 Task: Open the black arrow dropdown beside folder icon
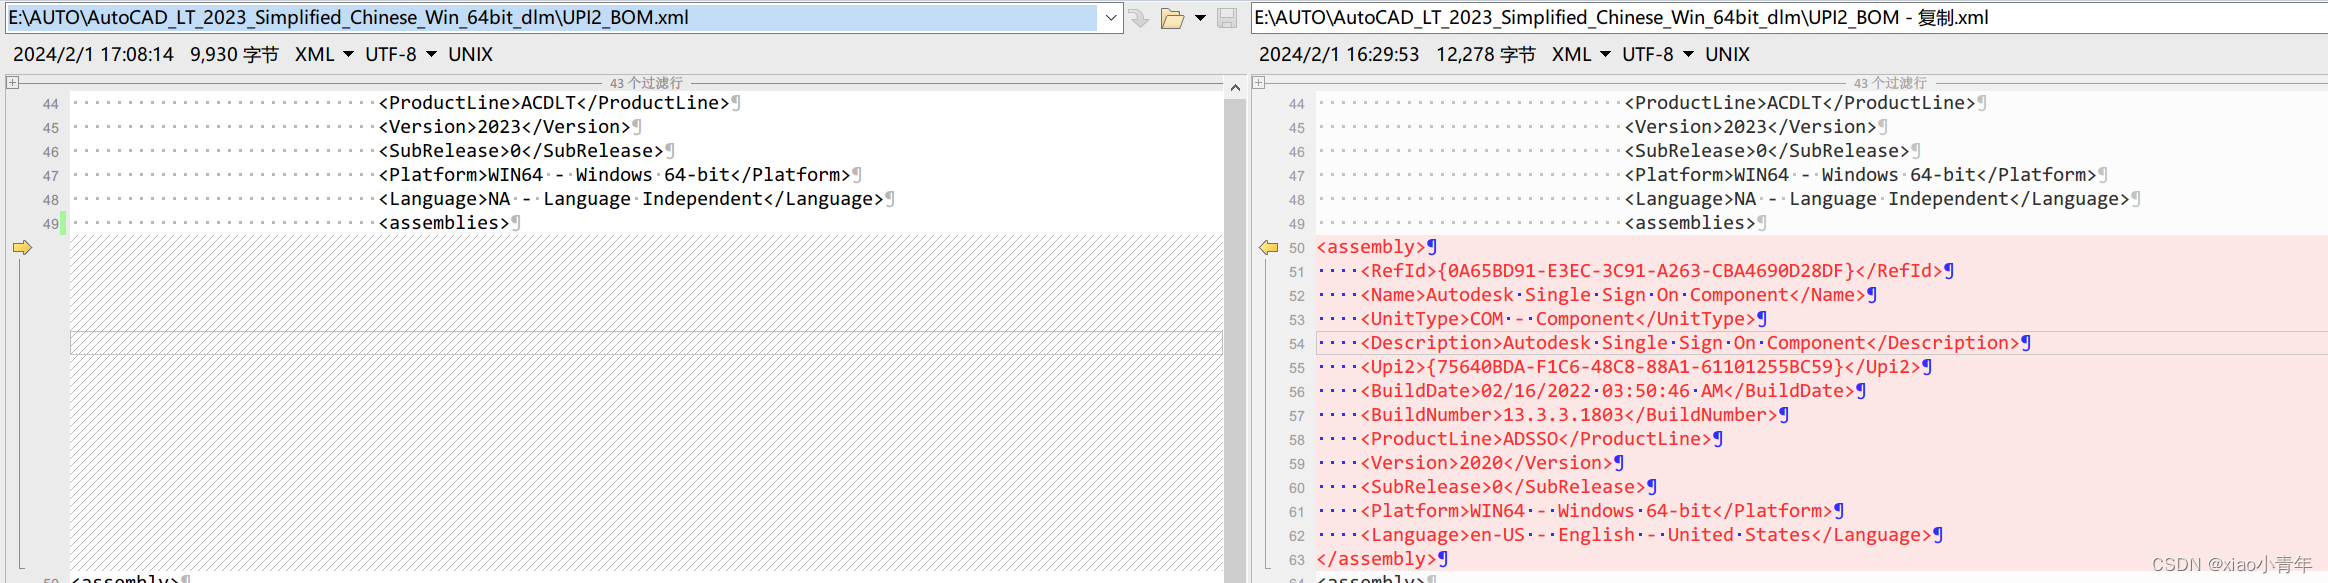pyautogui.click(x=1200, y=18)
